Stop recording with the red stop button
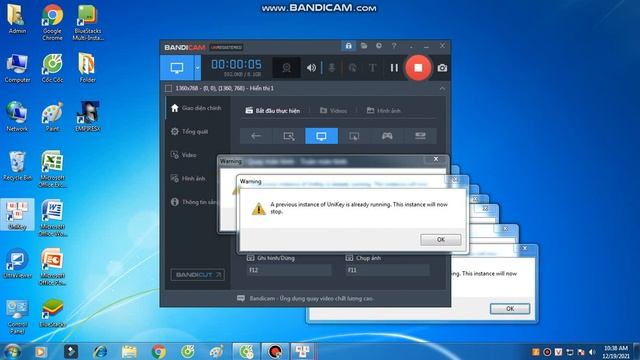 (x=418, y=68)
